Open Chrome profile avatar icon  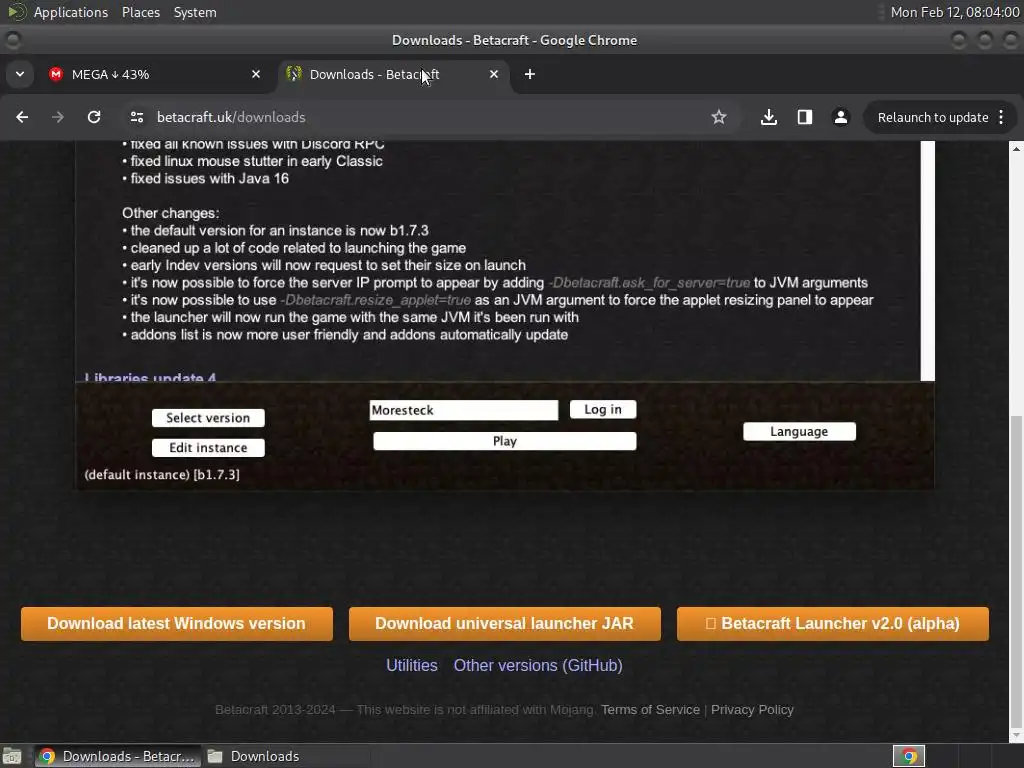(840, 117)
